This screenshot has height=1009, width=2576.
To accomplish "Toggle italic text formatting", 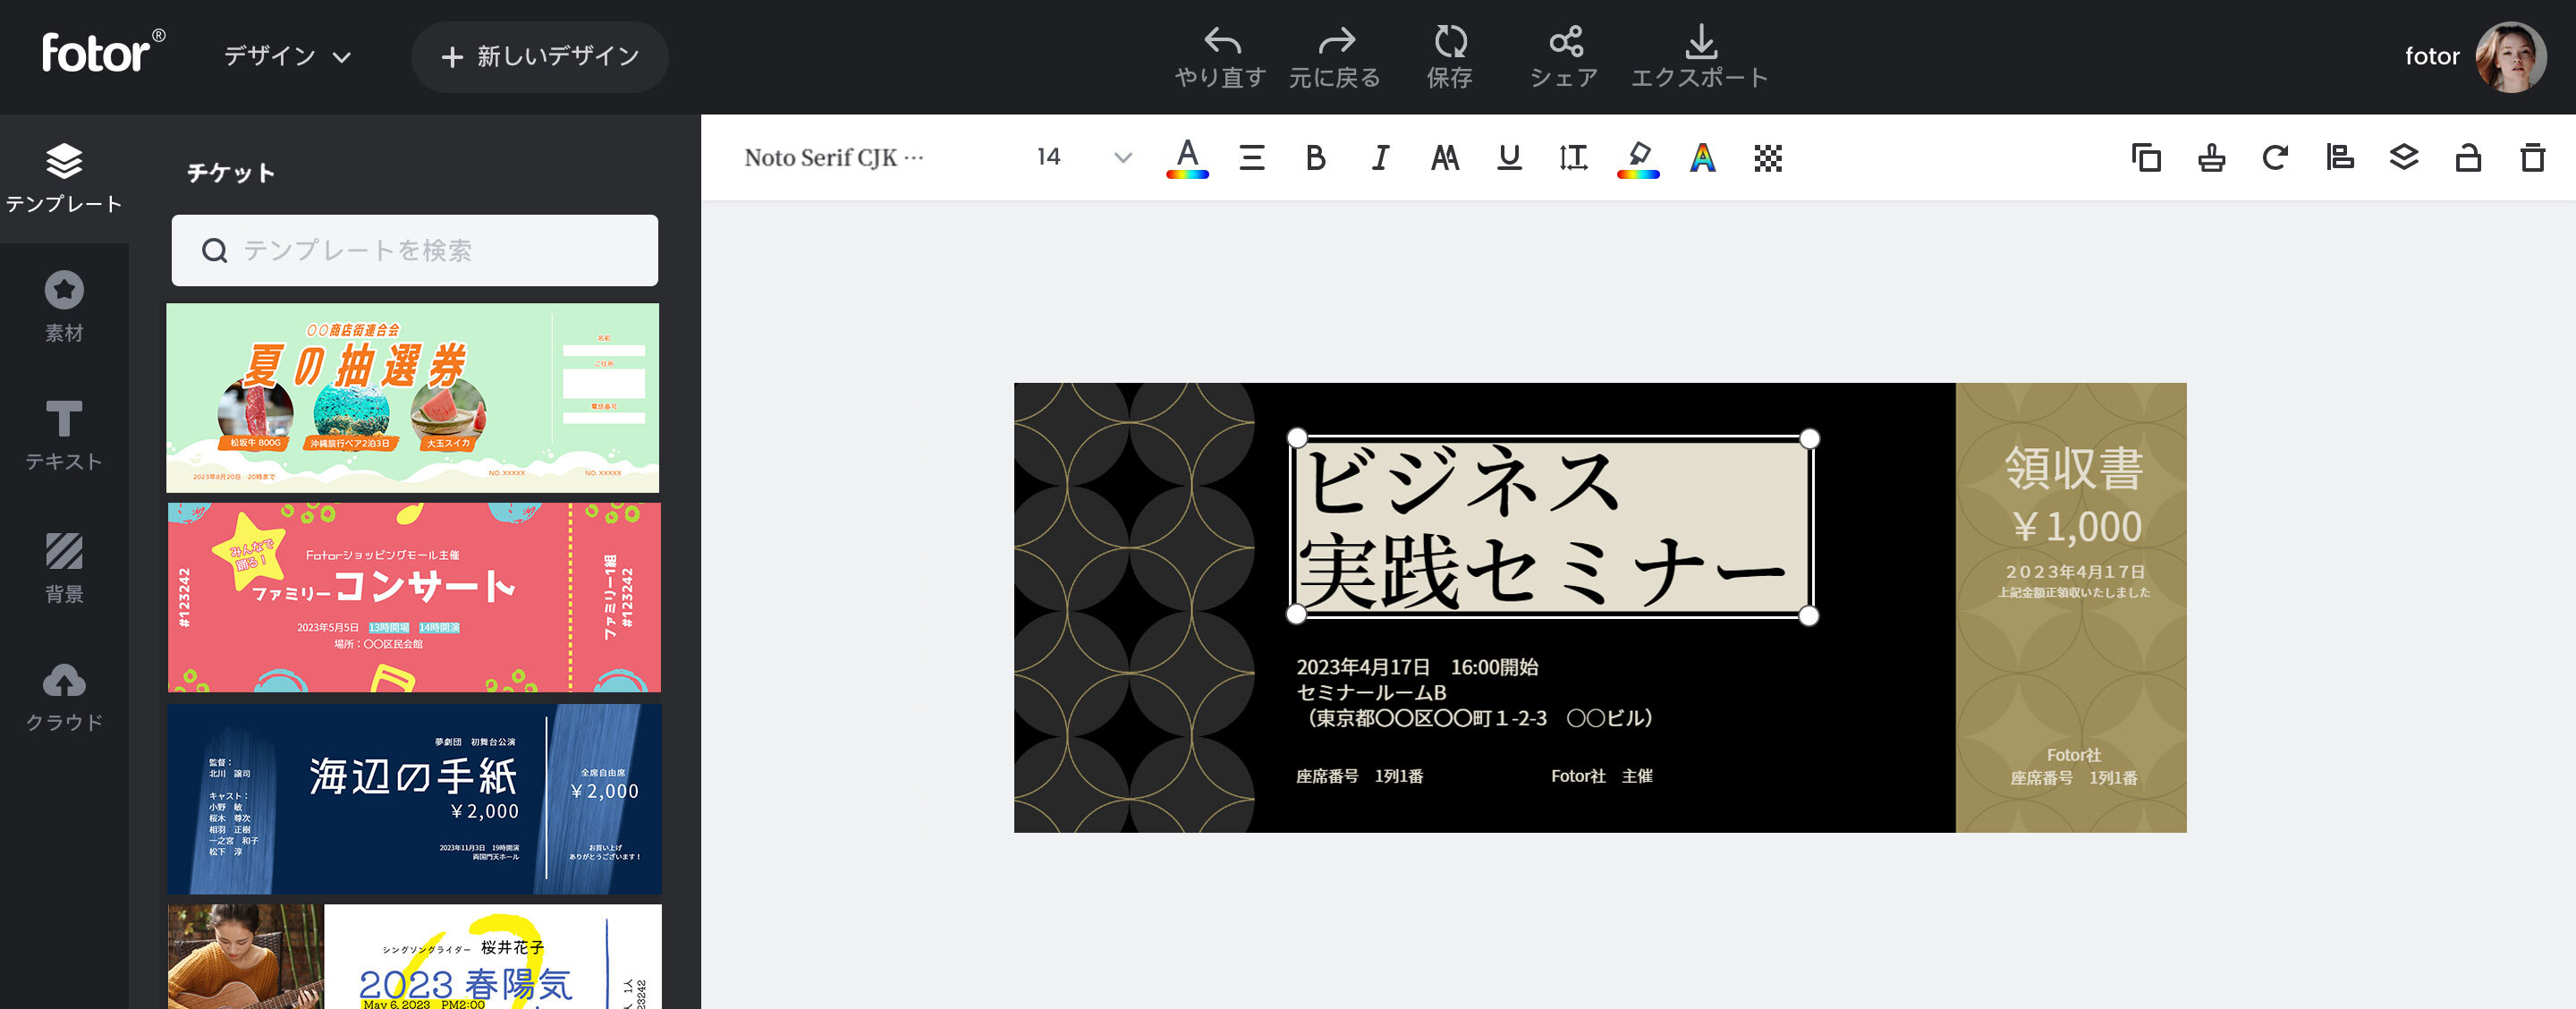I will coord(1380,158).
